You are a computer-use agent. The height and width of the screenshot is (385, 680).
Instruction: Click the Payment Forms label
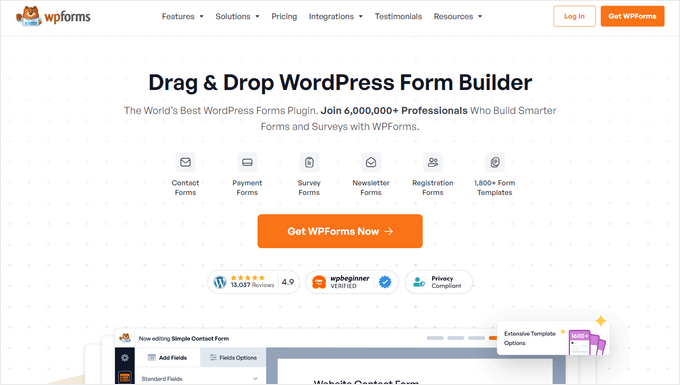click(247, 188)
